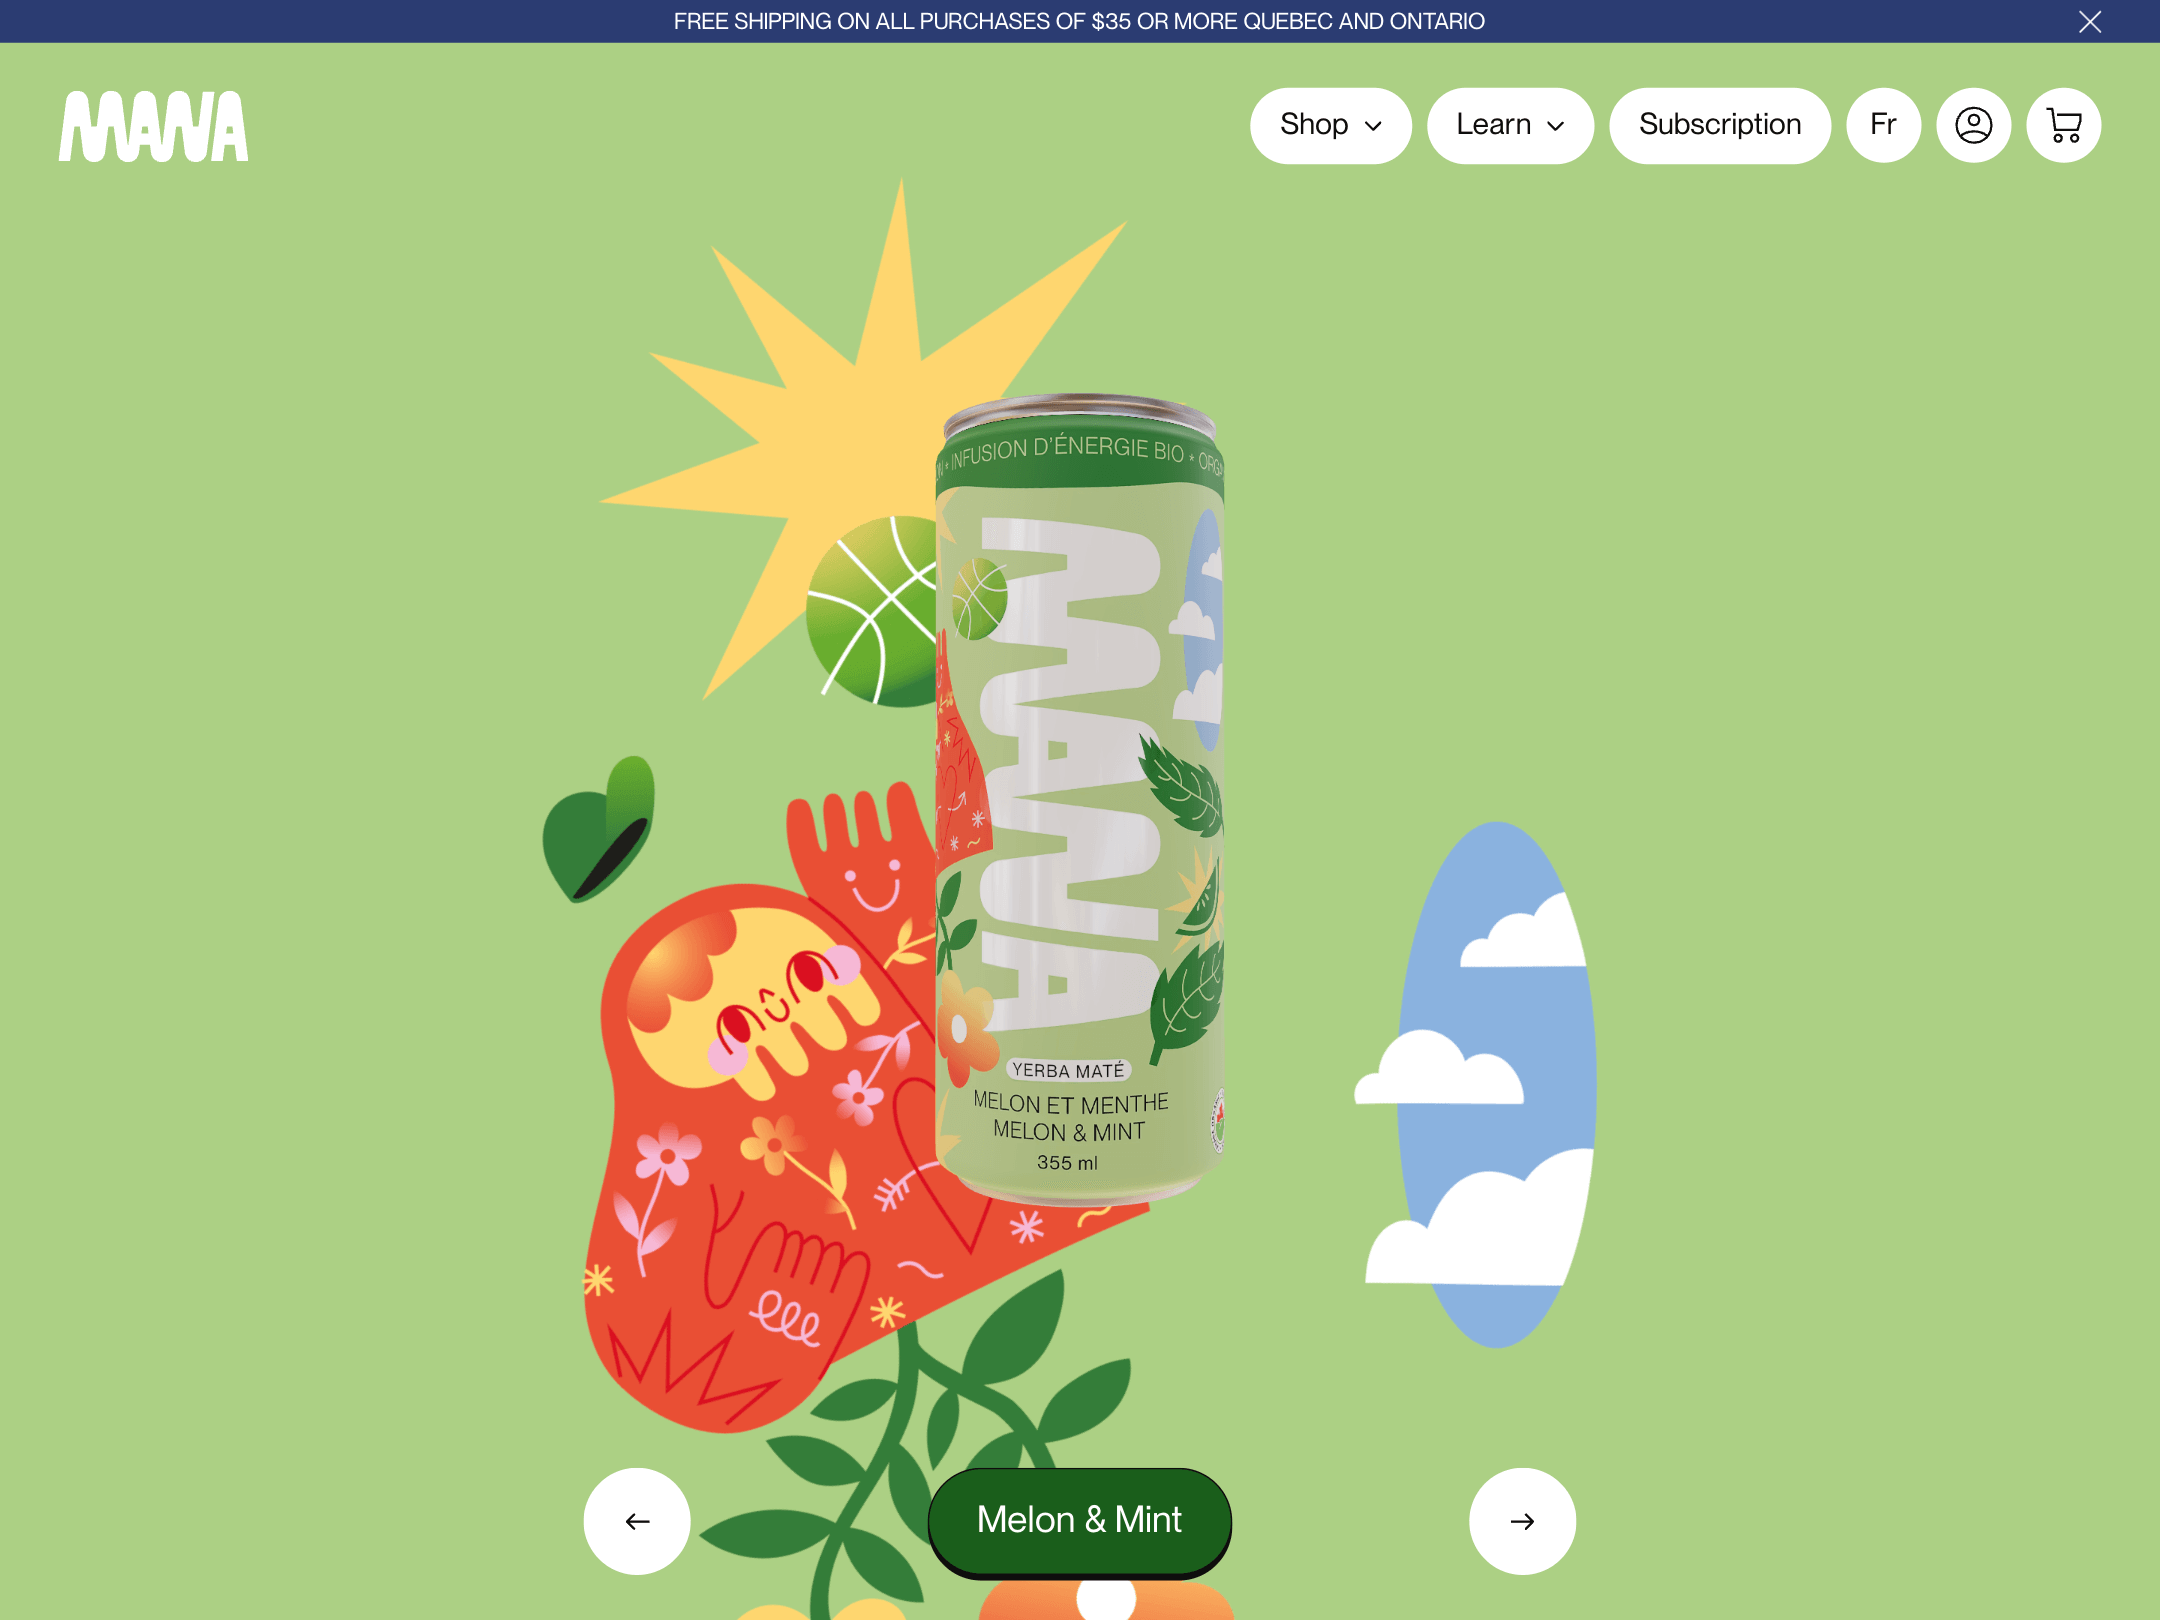Click the green melon ball illustration
This screenshot has height=1620, width=2160.
tap(872, 612)
